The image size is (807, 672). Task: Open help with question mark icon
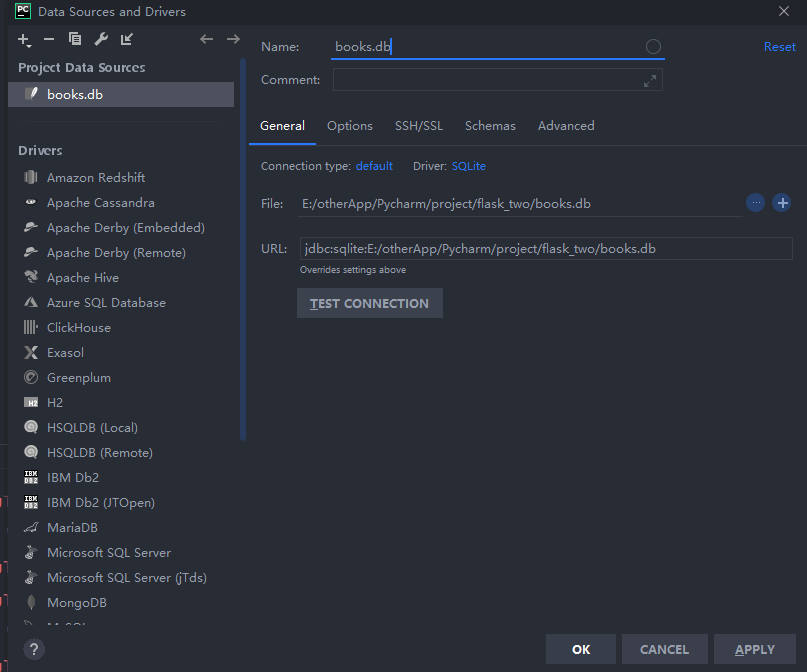34,649
